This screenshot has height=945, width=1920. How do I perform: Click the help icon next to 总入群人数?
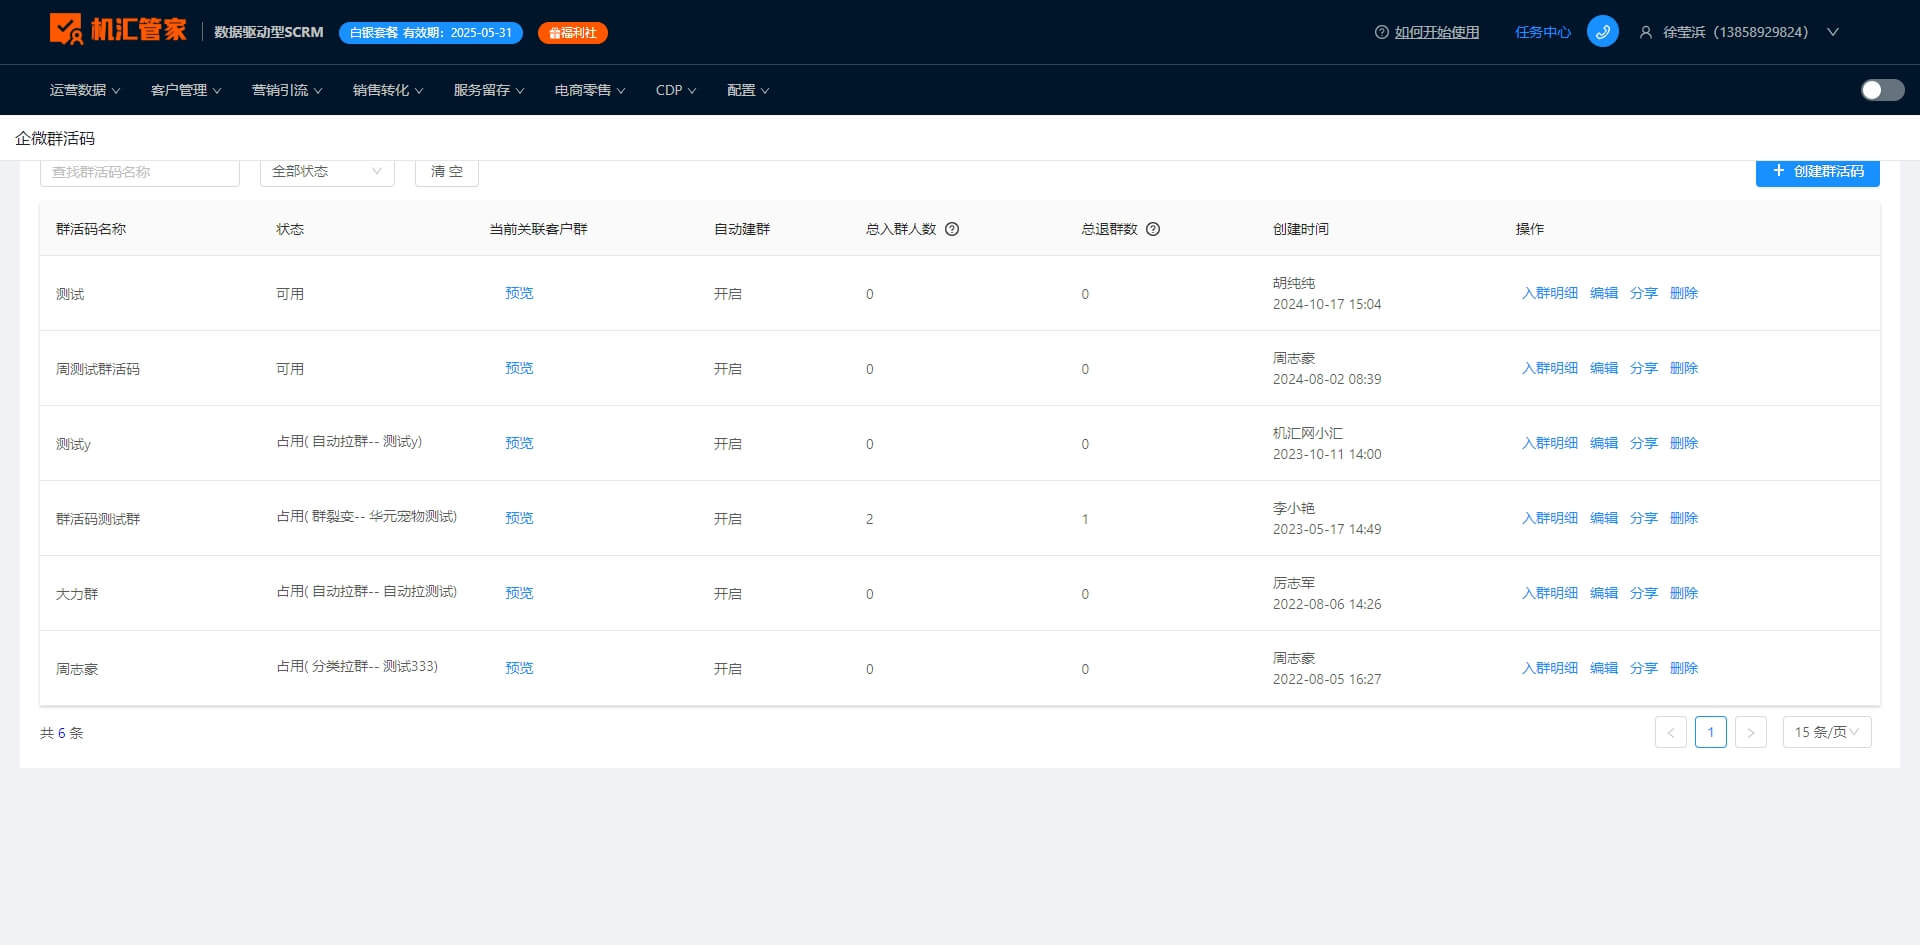(x=952, y=229)
